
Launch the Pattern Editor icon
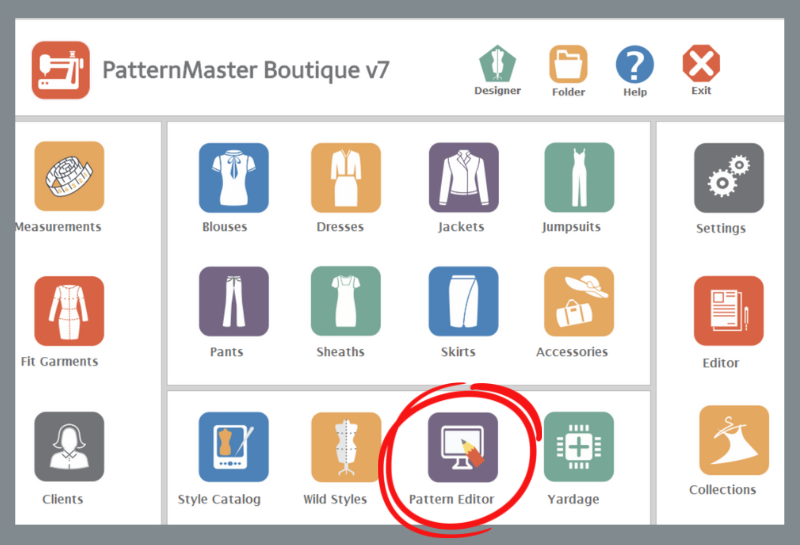click(463, 447)
